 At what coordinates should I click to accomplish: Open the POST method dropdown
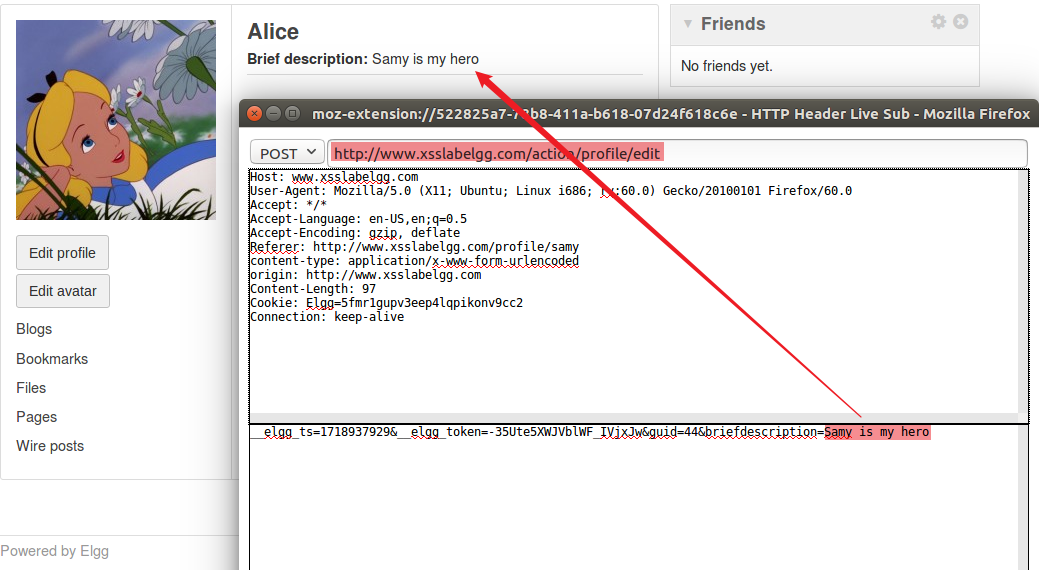(287, 153)
